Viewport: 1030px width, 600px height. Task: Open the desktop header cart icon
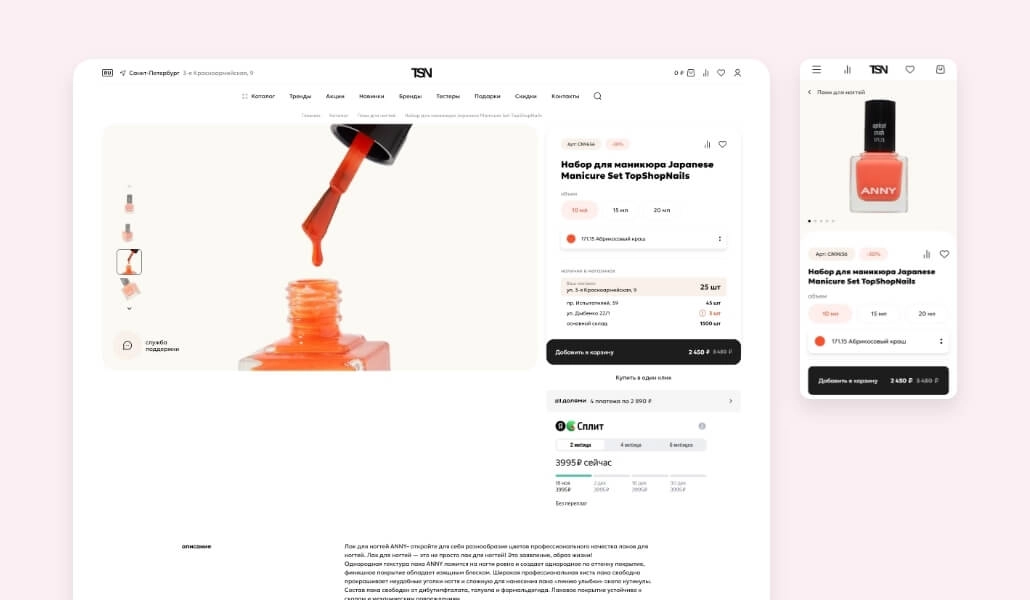(690, 73)
